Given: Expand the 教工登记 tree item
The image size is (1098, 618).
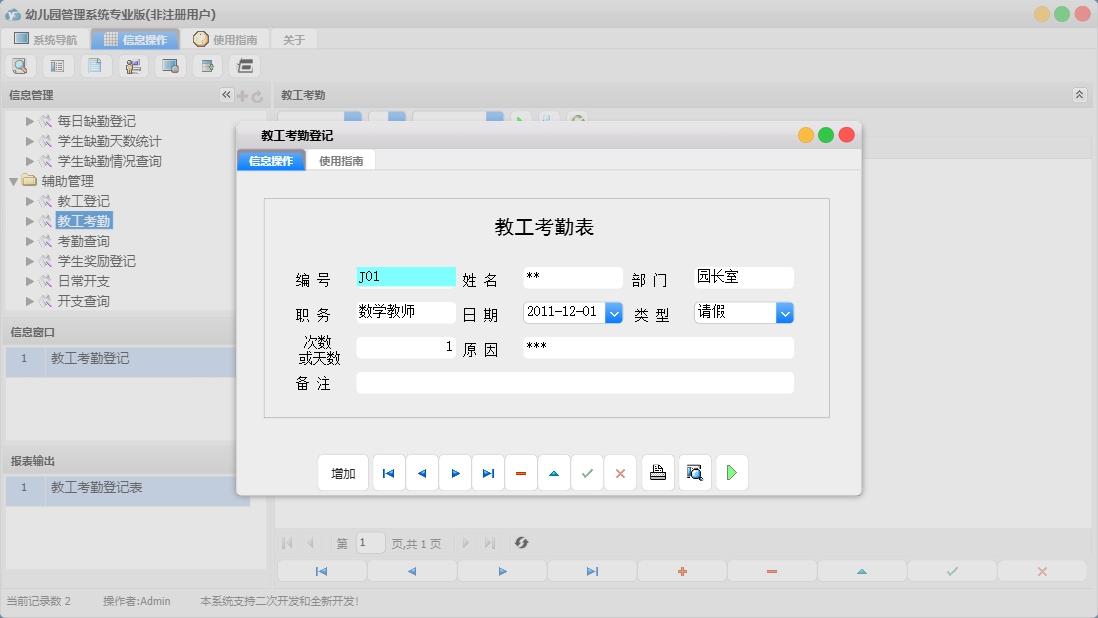Looking at the screenshot, I should (x=30, y=200).
